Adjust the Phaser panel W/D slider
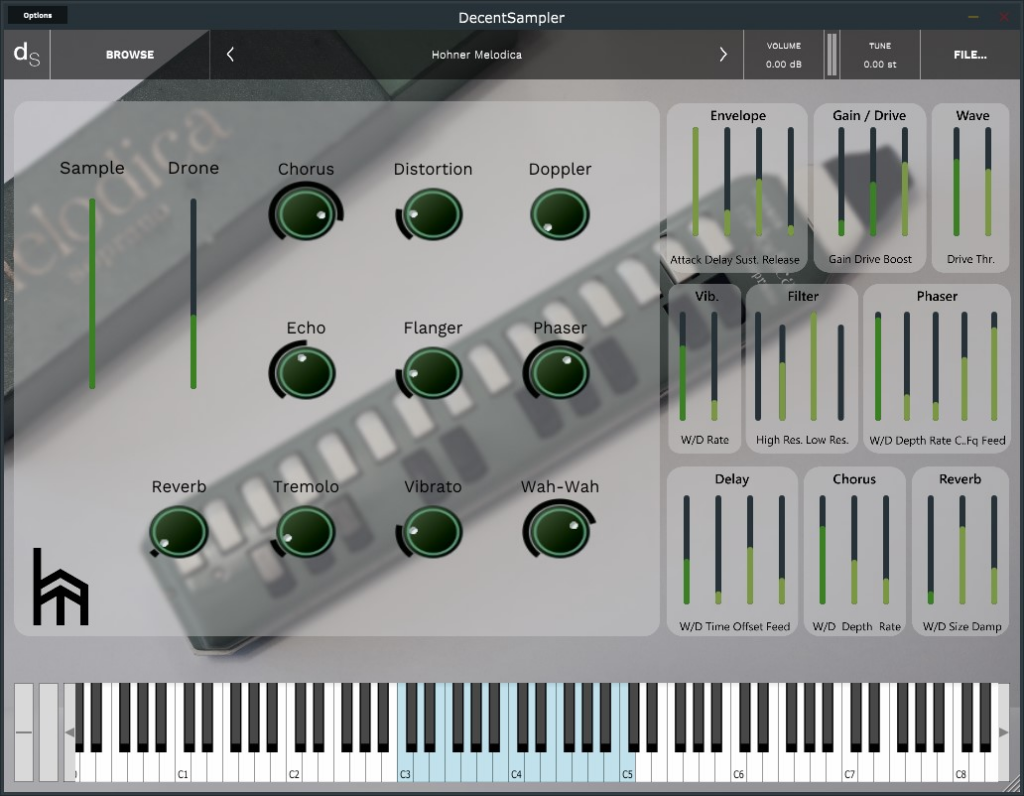This screenshot has height=796, width=1024. tap(878, 366)
